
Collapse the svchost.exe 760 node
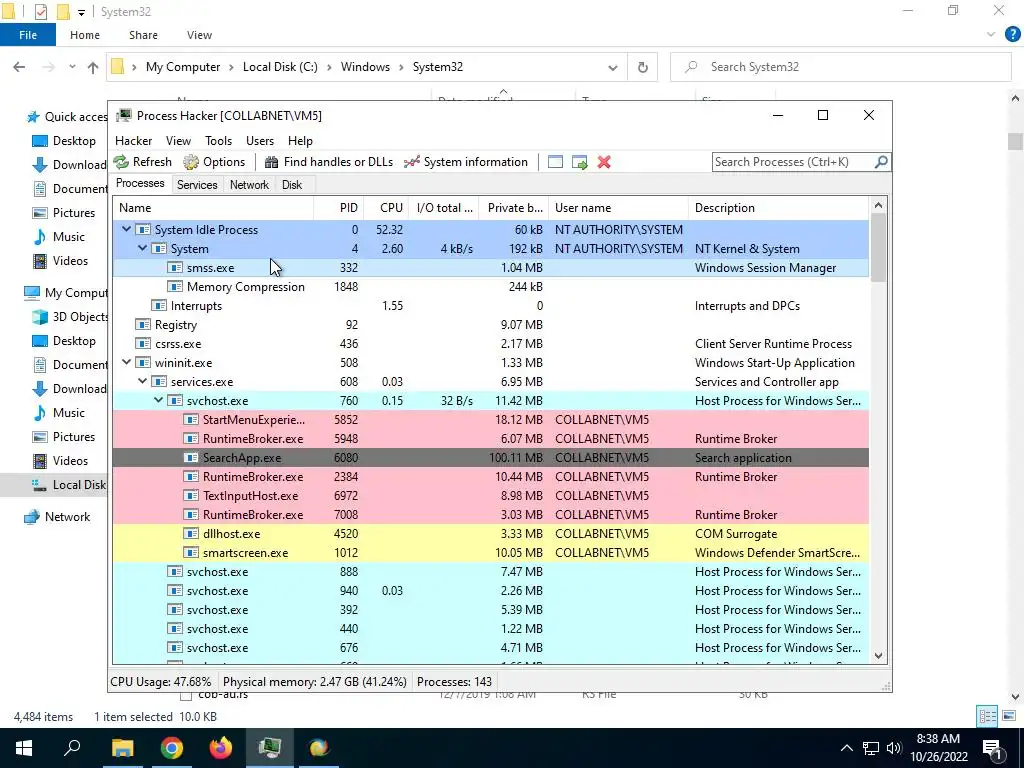[159, 400]
